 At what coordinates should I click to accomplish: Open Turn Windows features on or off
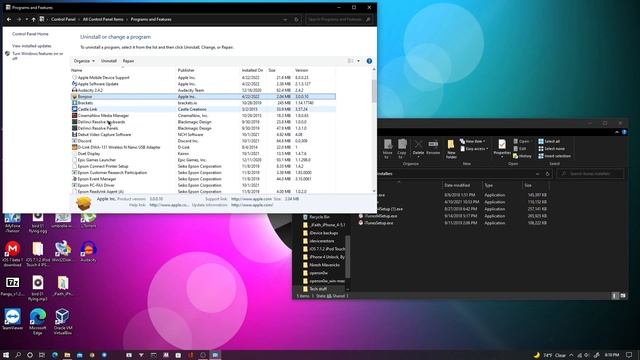pos(38,56)
